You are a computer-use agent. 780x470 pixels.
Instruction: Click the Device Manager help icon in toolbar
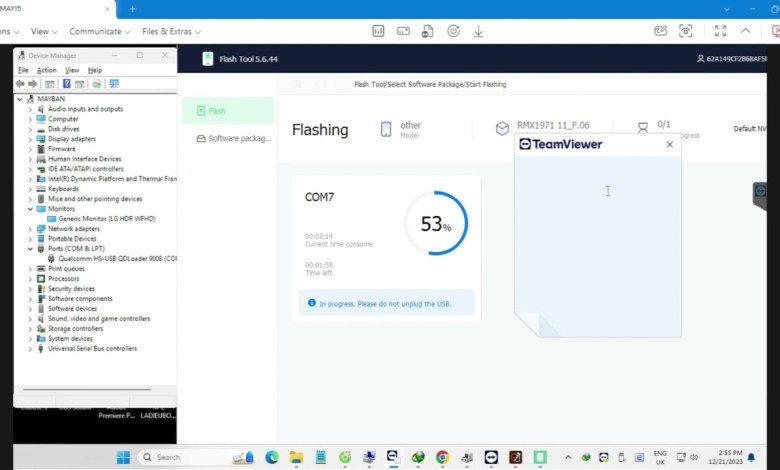pos(67,84)
